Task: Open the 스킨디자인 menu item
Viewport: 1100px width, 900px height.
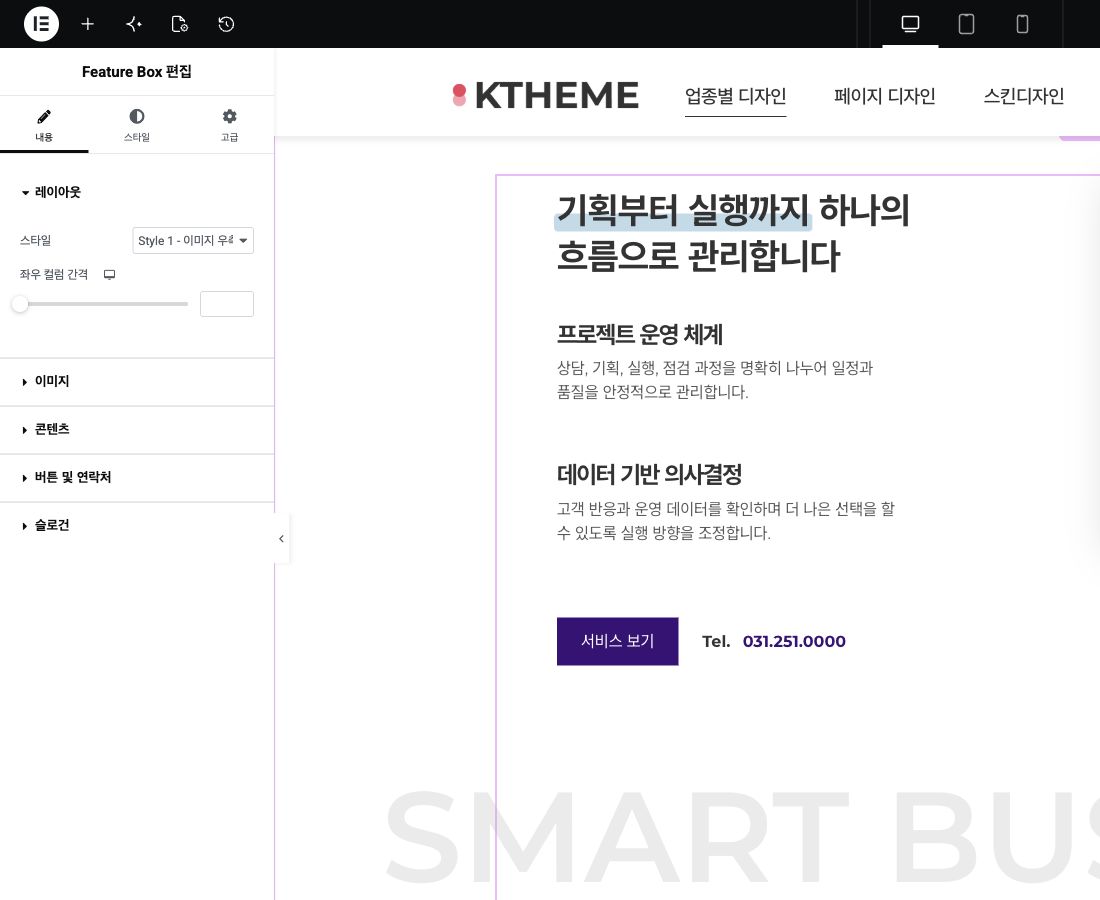Action: pyautogui.click(x=1024, y=96)
